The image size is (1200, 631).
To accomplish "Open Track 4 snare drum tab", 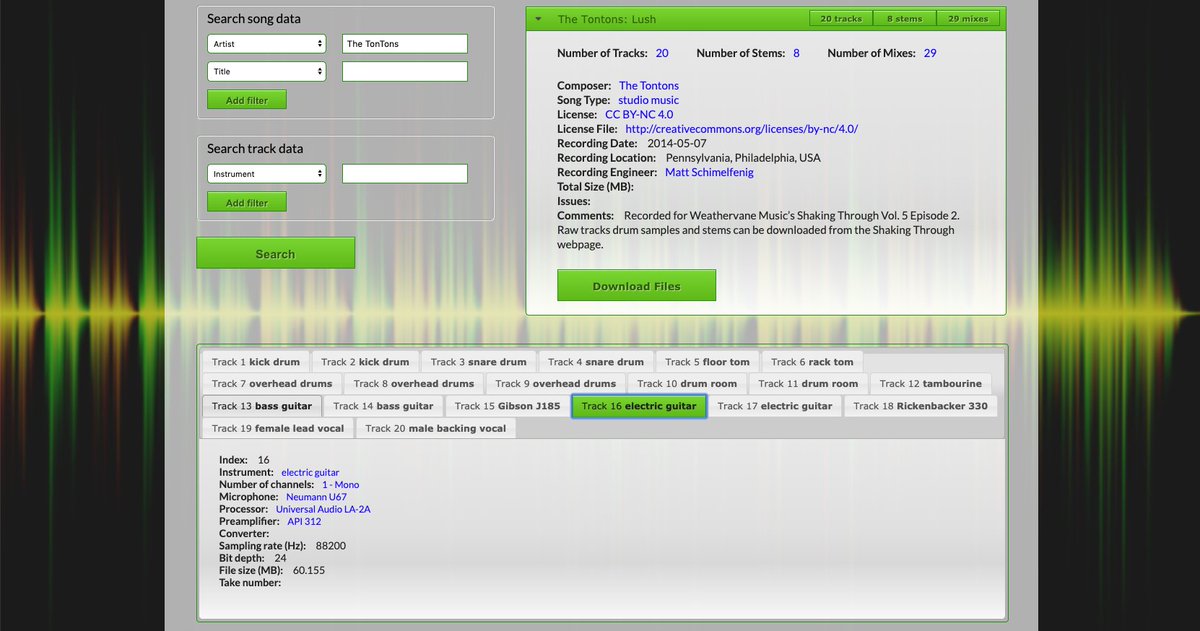I will [x=596, y=362].
